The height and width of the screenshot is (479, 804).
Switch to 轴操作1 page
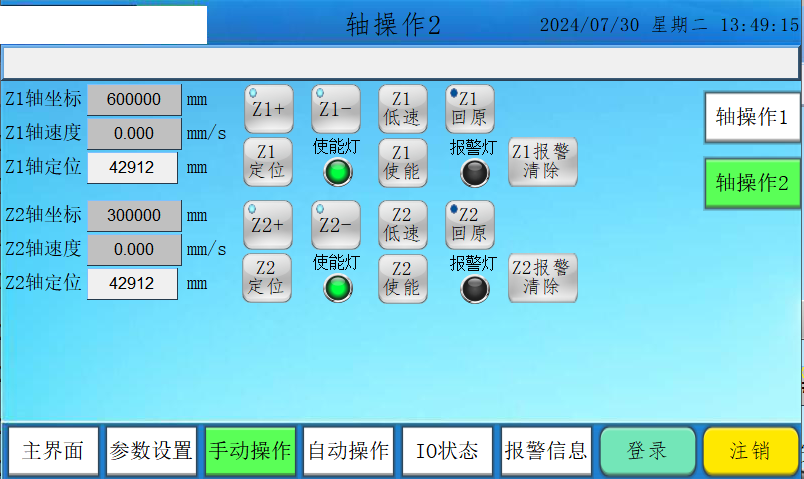(x=752, y=118)
